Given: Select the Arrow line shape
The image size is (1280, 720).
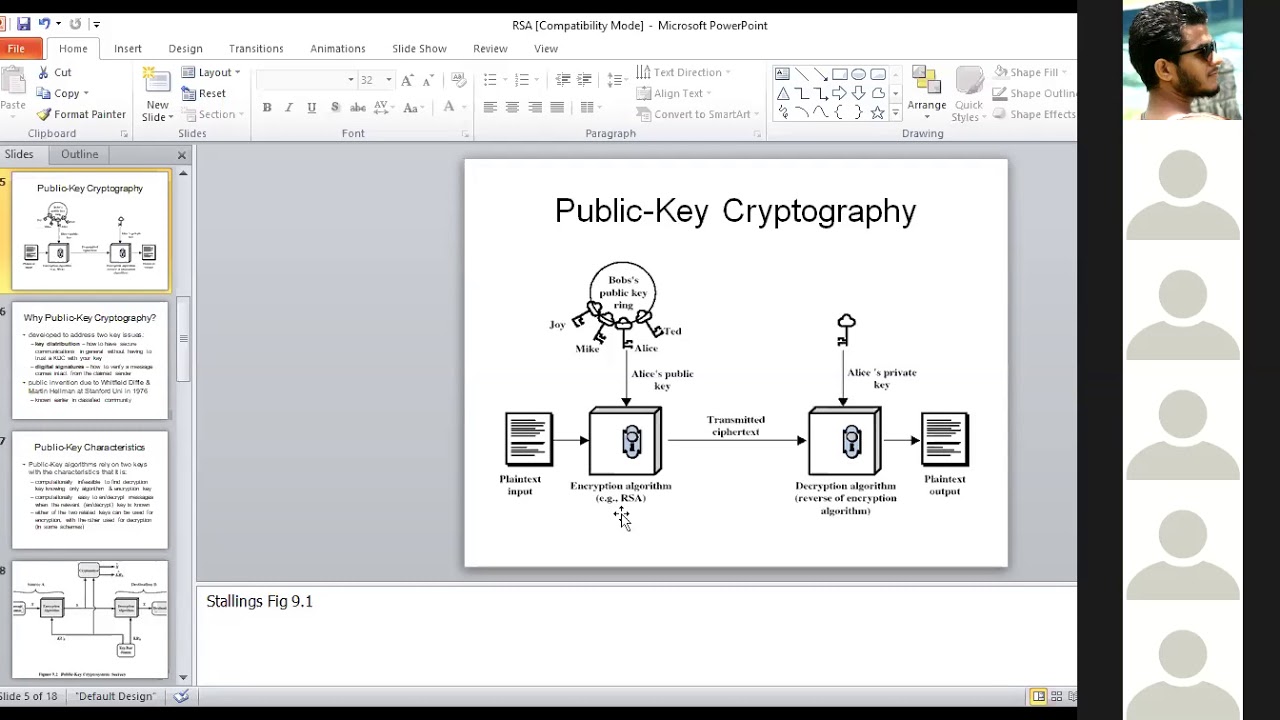Looking at the screenshot, I should [821, 74].
